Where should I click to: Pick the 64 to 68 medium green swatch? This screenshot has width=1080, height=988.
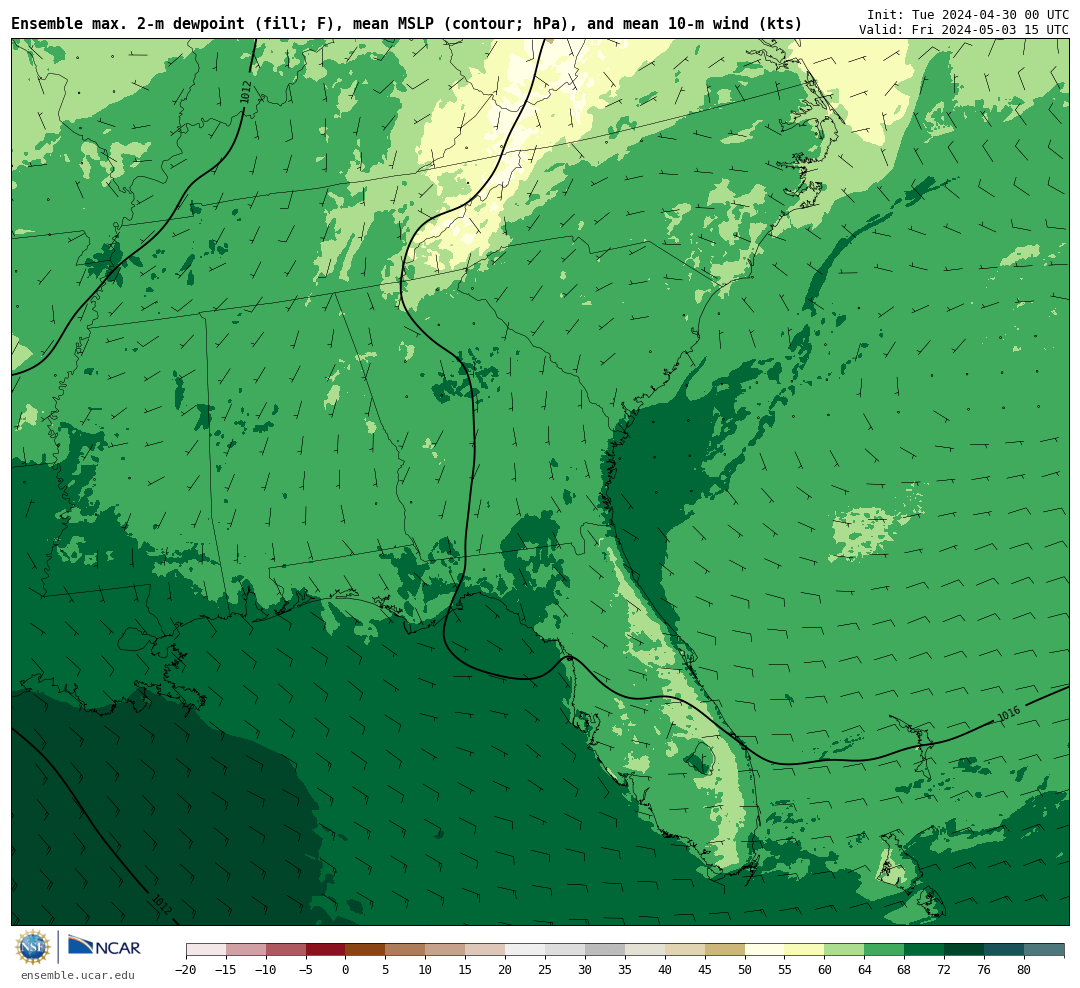(x=885, y=950)
